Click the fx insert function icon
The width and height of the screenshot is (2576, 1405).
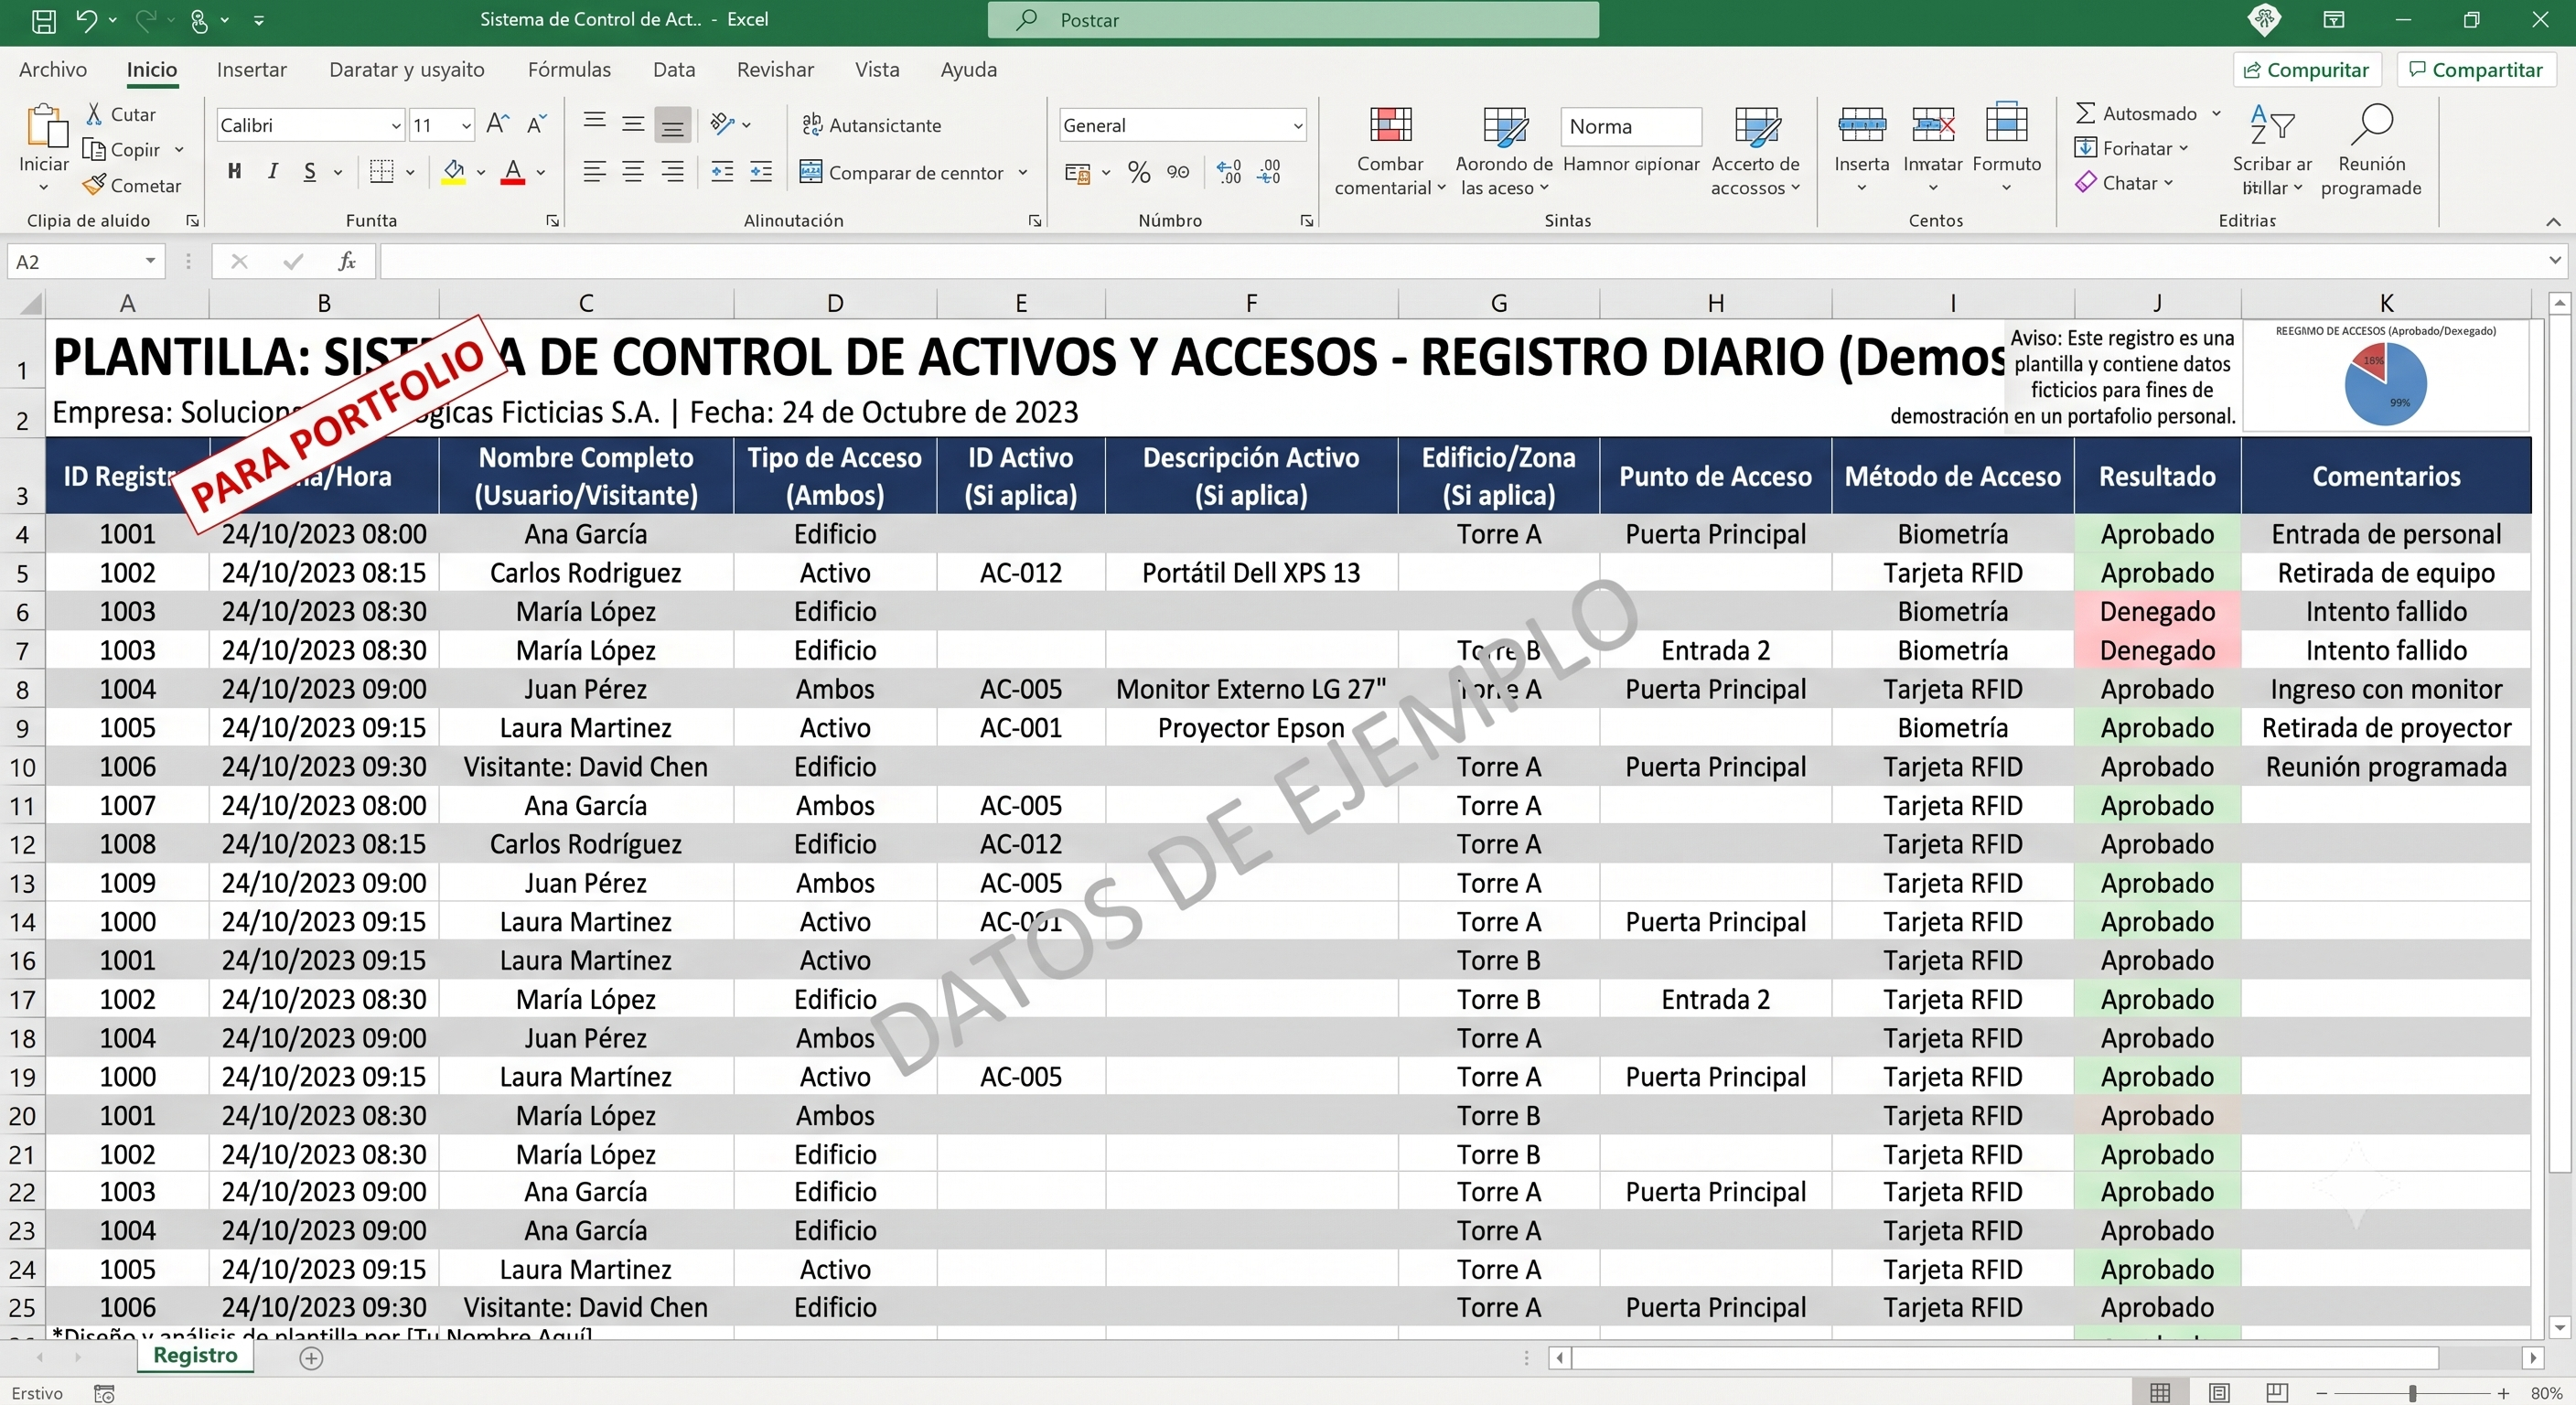(x=347, y=262)
